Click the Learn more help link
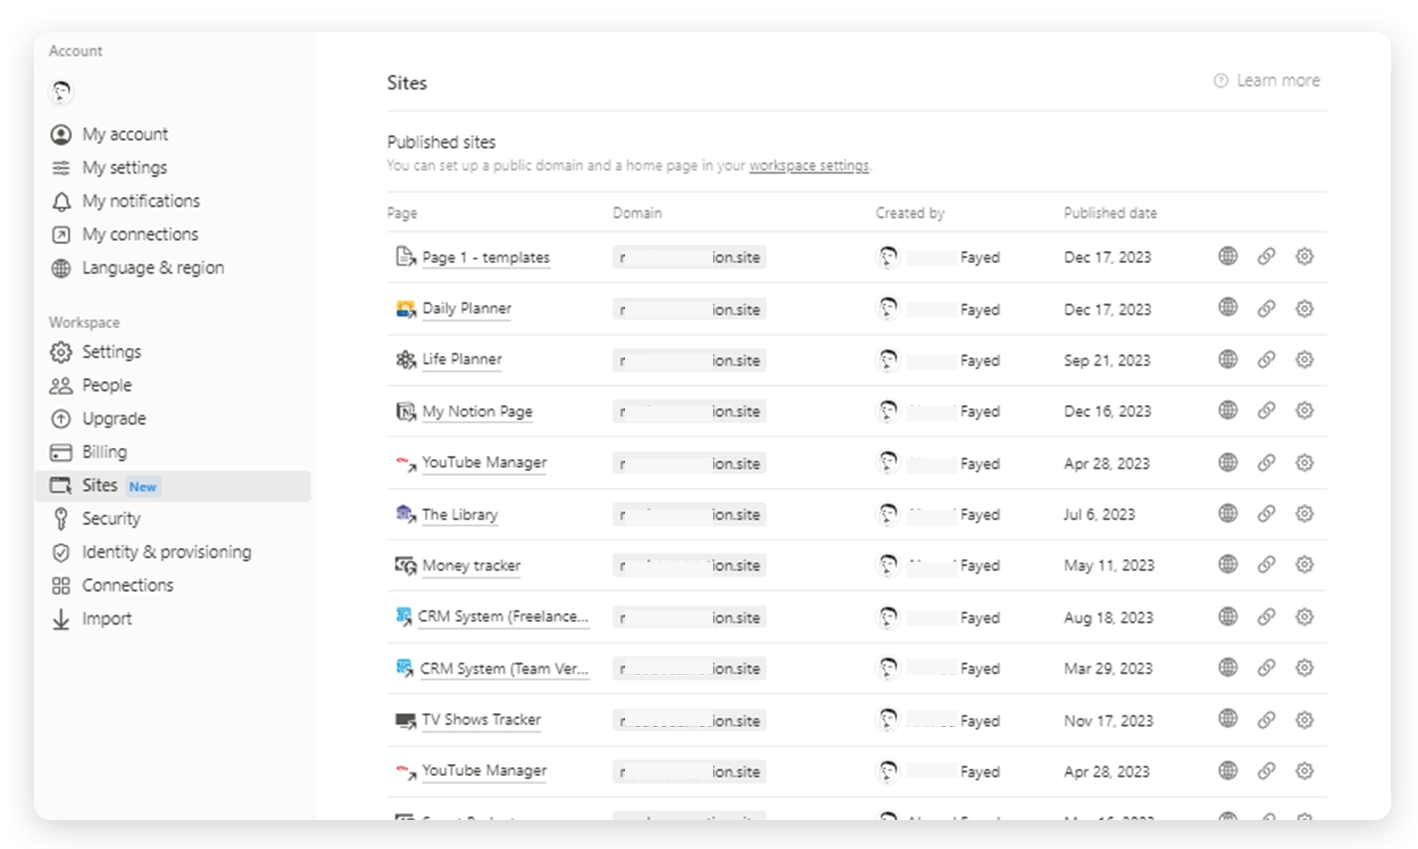 (x=1267, y=81)
